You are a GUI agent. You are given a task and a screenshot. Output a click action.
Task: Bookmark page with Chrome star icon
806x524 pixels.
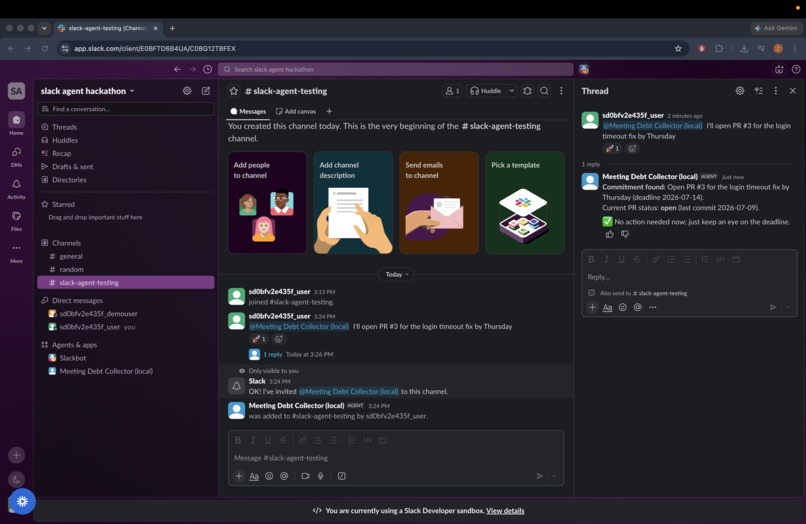click(x=678, y=48)
